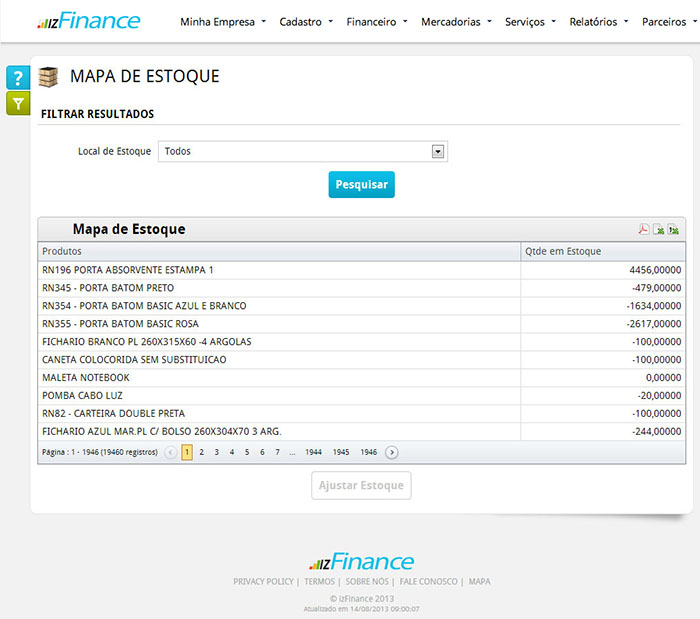Export stock map as PDF
This screenshot has width=700, height=619.
pyautogui.click(x=644, y=229)
